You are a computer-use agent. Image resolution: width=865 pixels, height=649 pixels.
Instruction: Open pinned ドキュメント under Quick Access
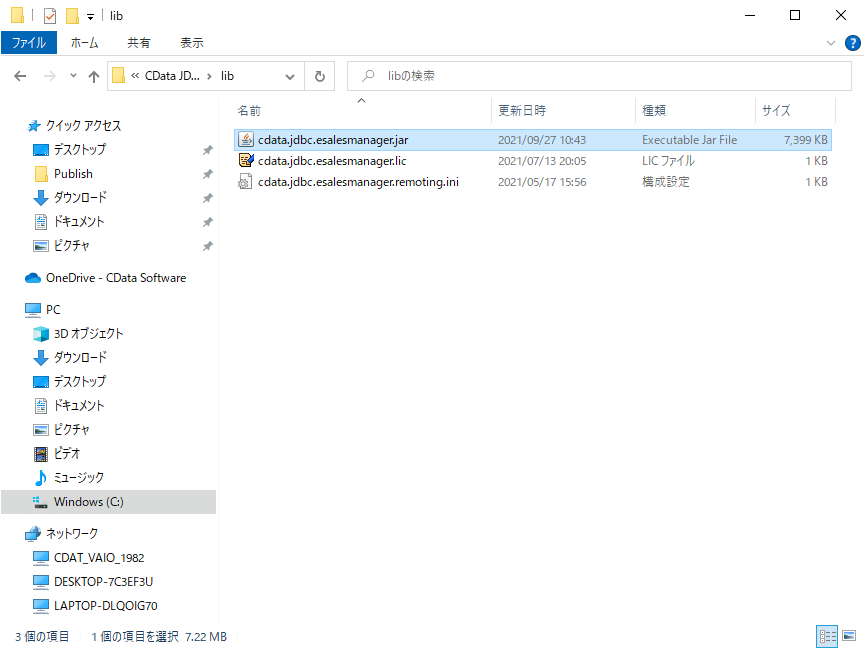[79, 222]
